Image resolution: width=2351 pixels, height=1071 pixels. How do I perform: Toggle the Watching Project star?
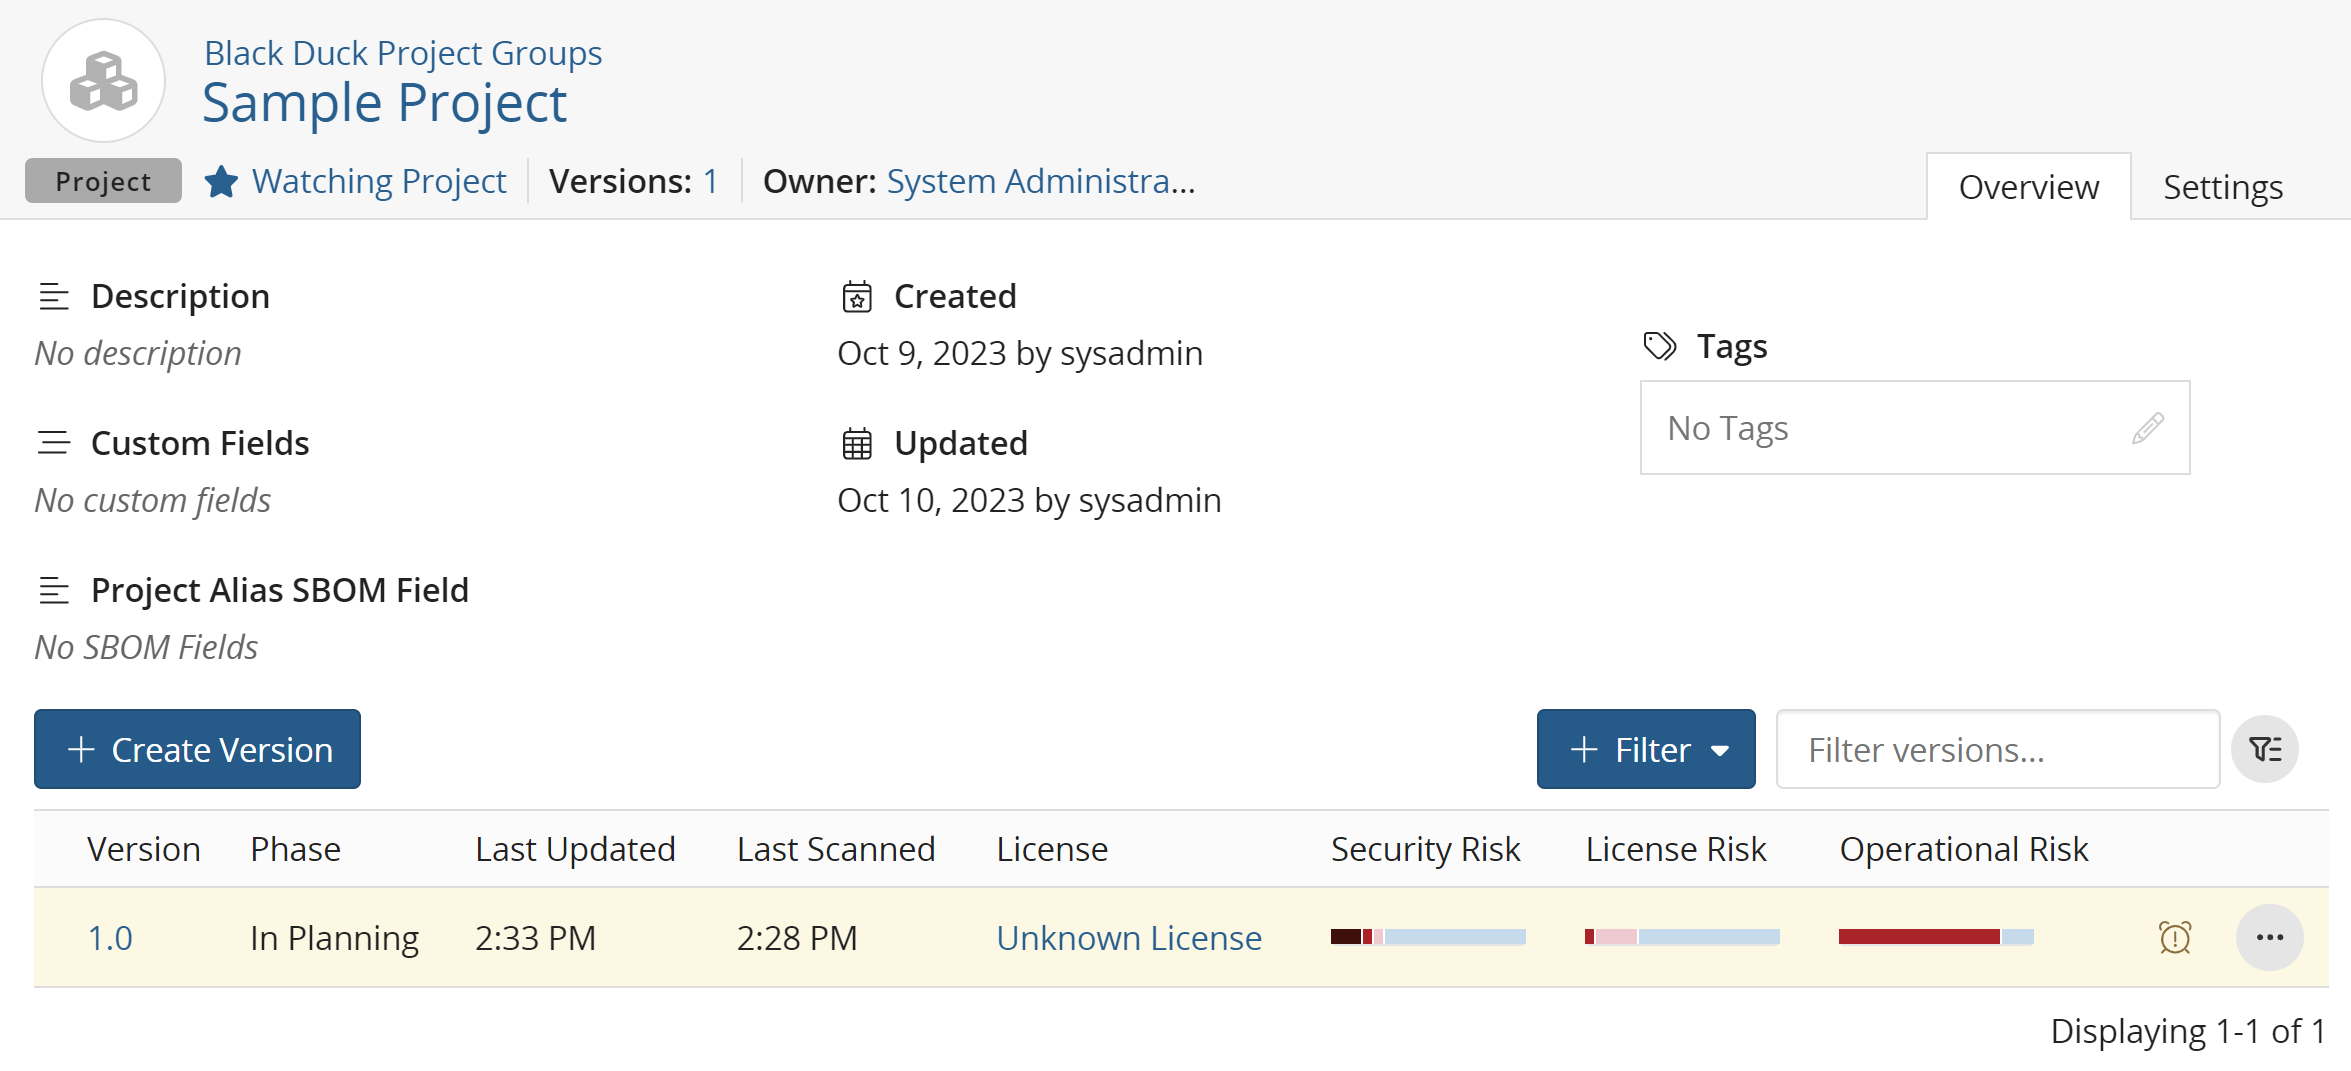click(x=221, y=182)
